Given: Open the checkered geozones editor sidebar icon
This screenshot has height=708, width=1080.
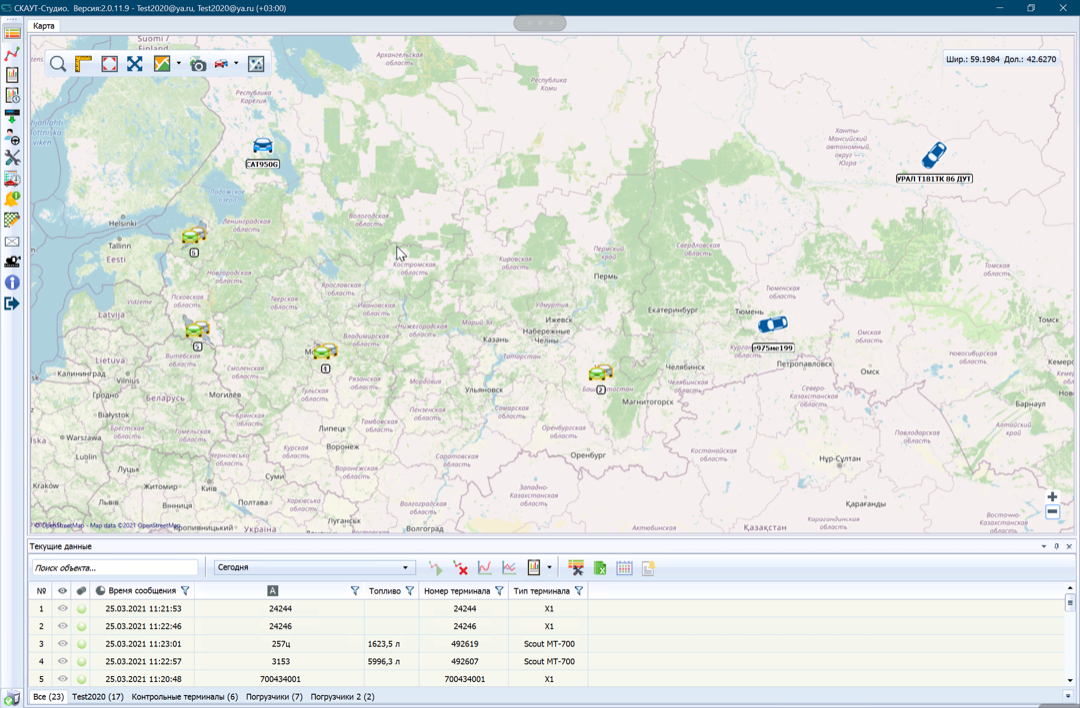Looking at the screenshot, I should click(12, 220).
